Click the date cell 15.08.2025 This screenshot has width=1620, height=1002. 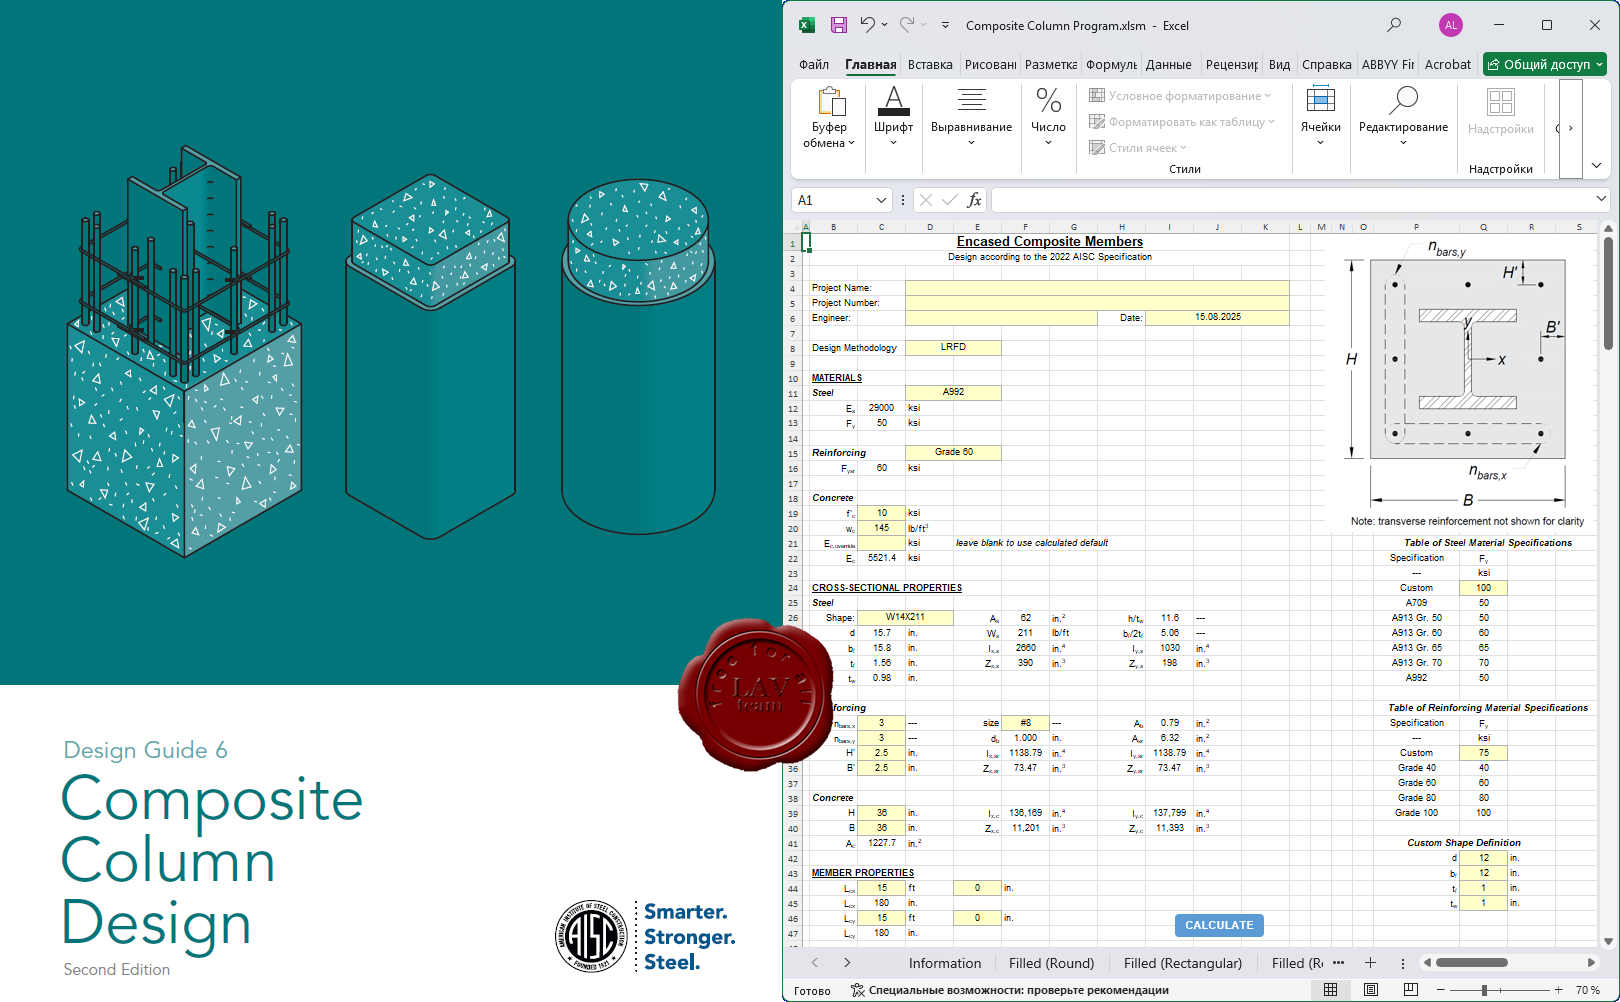(x=1217, y=318)
